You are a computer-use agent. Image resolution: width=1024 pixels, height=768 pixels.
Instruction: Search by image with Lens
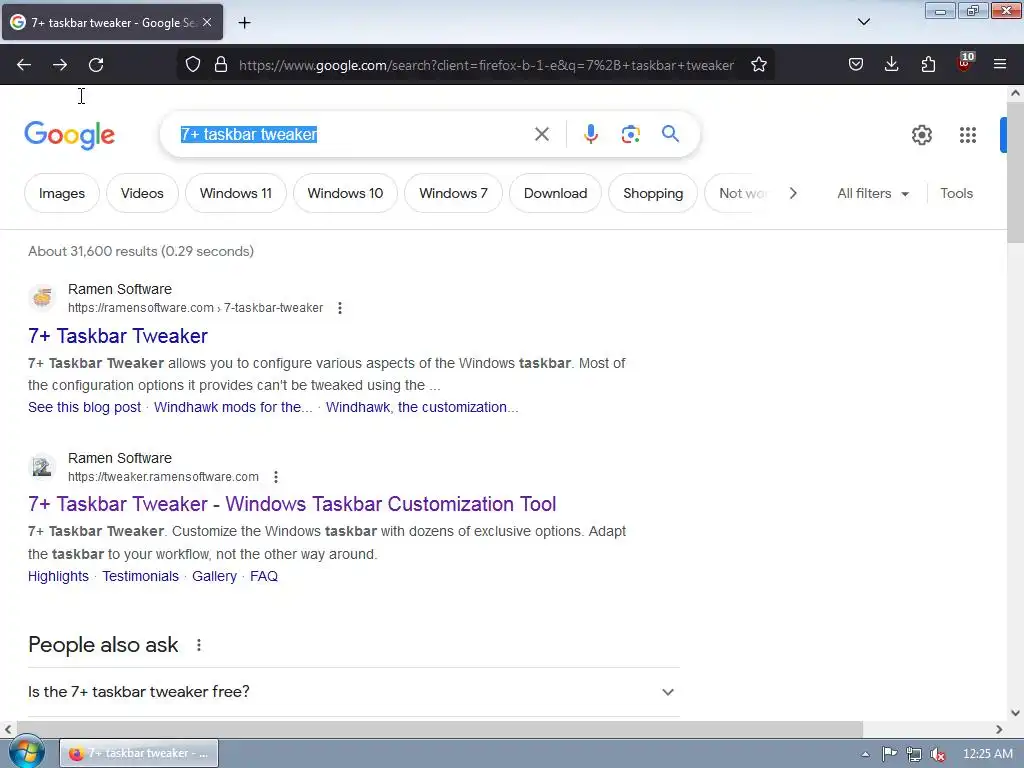(631, 135)
